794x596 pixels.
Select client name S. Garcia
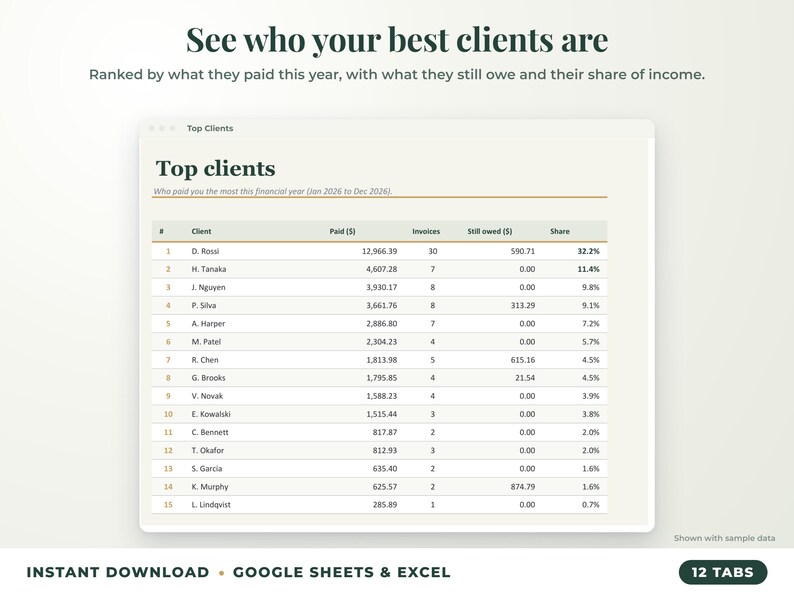click(207, 469)
